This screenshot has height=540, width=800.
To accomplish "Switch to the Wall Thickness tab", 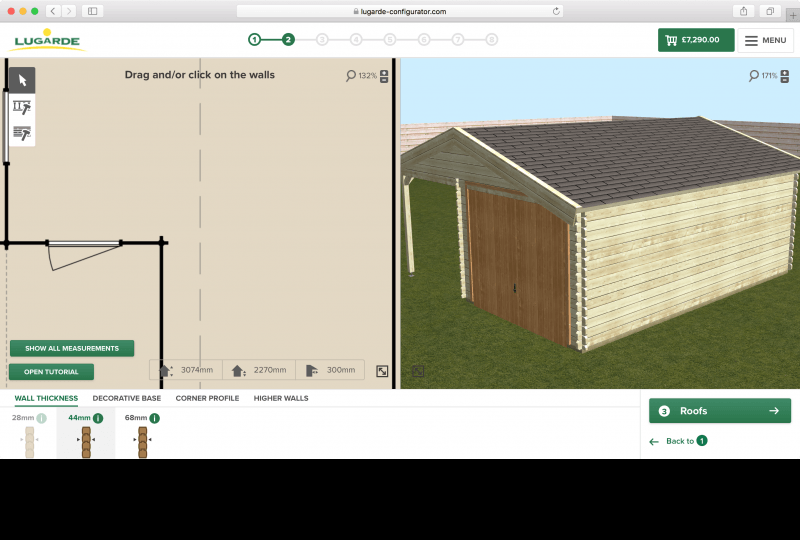I will pyautogui.click(x=46, y=398).
